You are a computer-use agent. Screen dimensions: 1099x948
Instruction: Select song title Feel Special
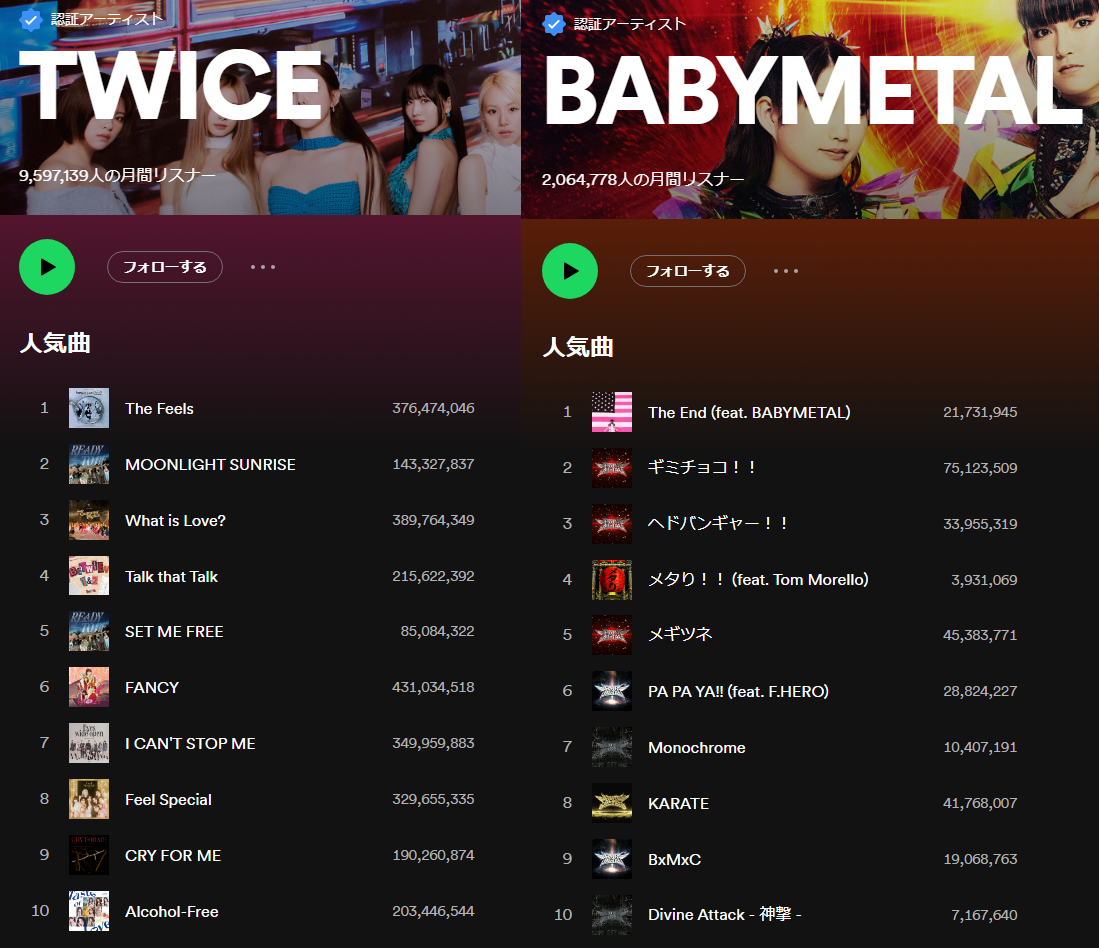168,800
